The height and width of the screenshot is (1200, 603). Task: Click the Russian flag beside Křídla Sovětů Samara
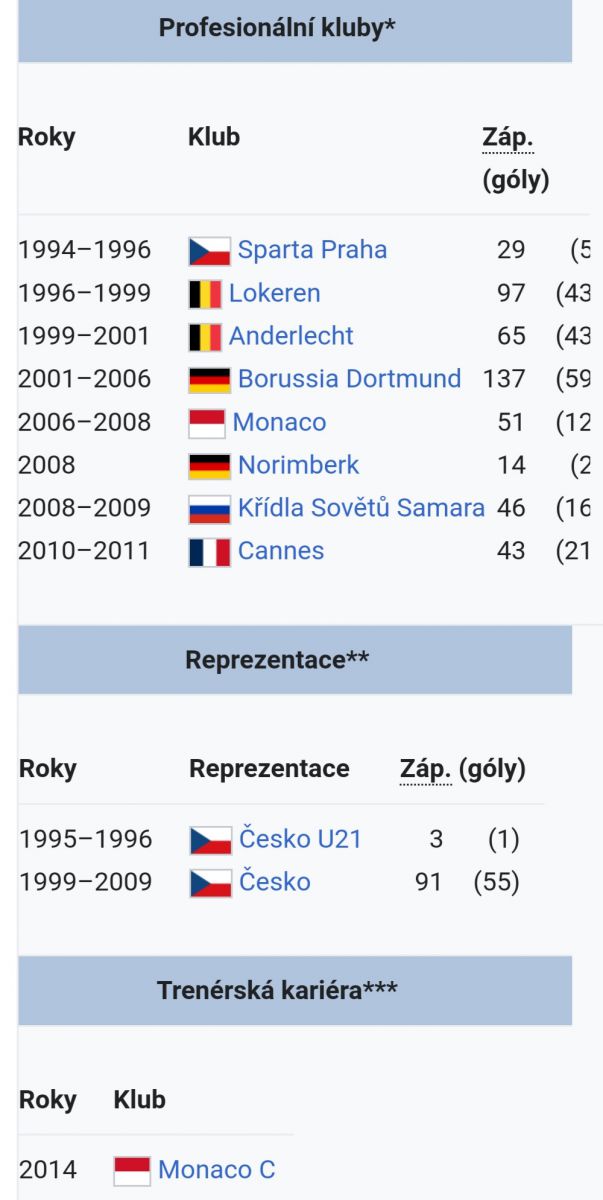210,509
